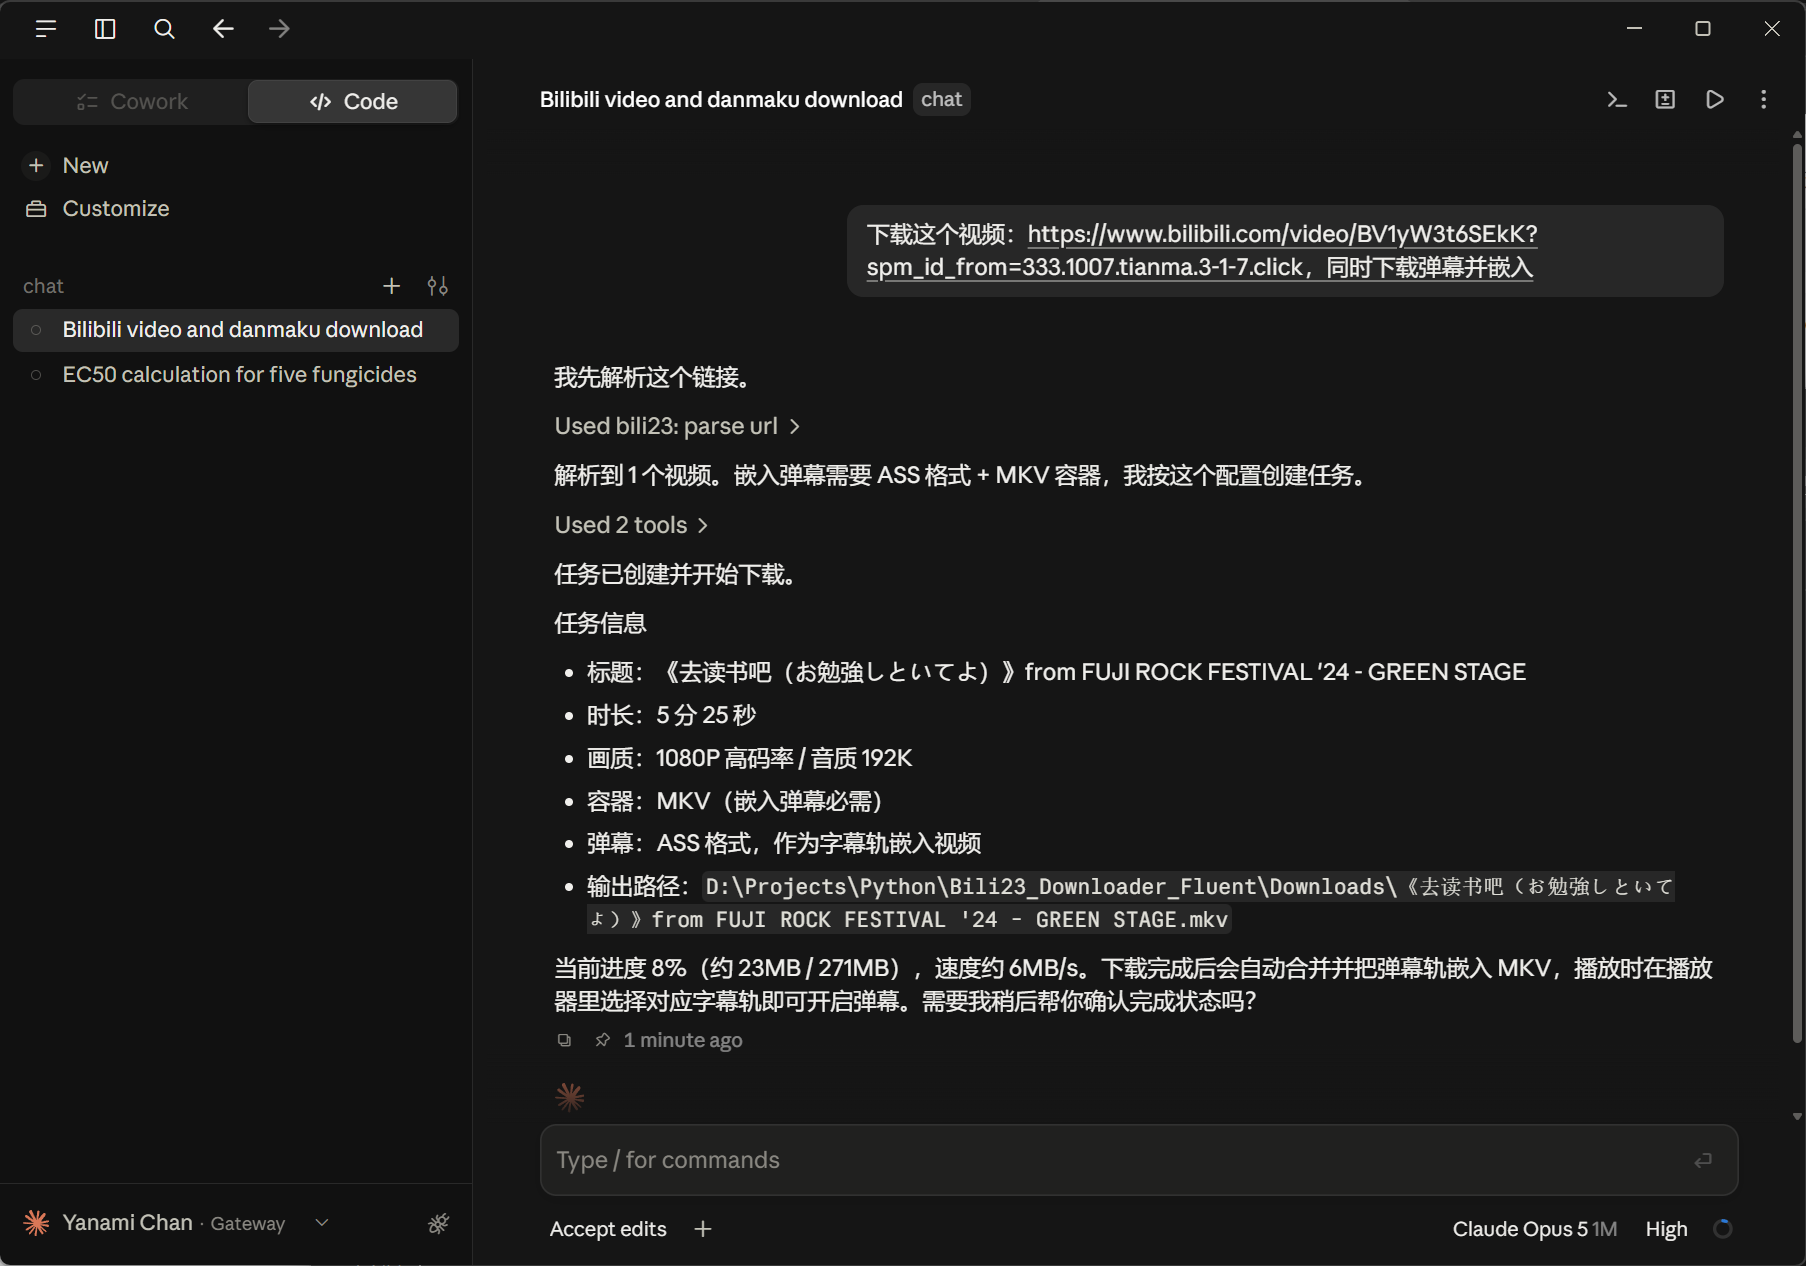Click the bug icon in sidebar footer
Image resolution: width=1806 pixels, height=1266 pixels.
tap(438, 1223)
